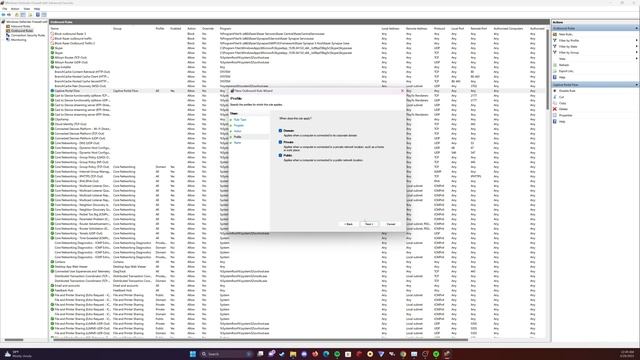The width and height of the screenshot is (640, 360).
Task: Select Outbound Rules in the console tree
Action: click(x=22, y=31)
